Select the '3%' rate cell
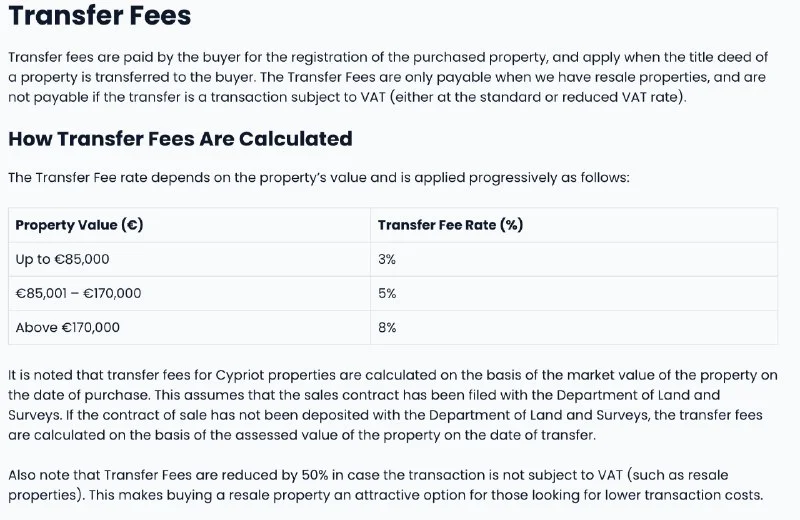This screenshot has height=520, width=800. point(387,259)
